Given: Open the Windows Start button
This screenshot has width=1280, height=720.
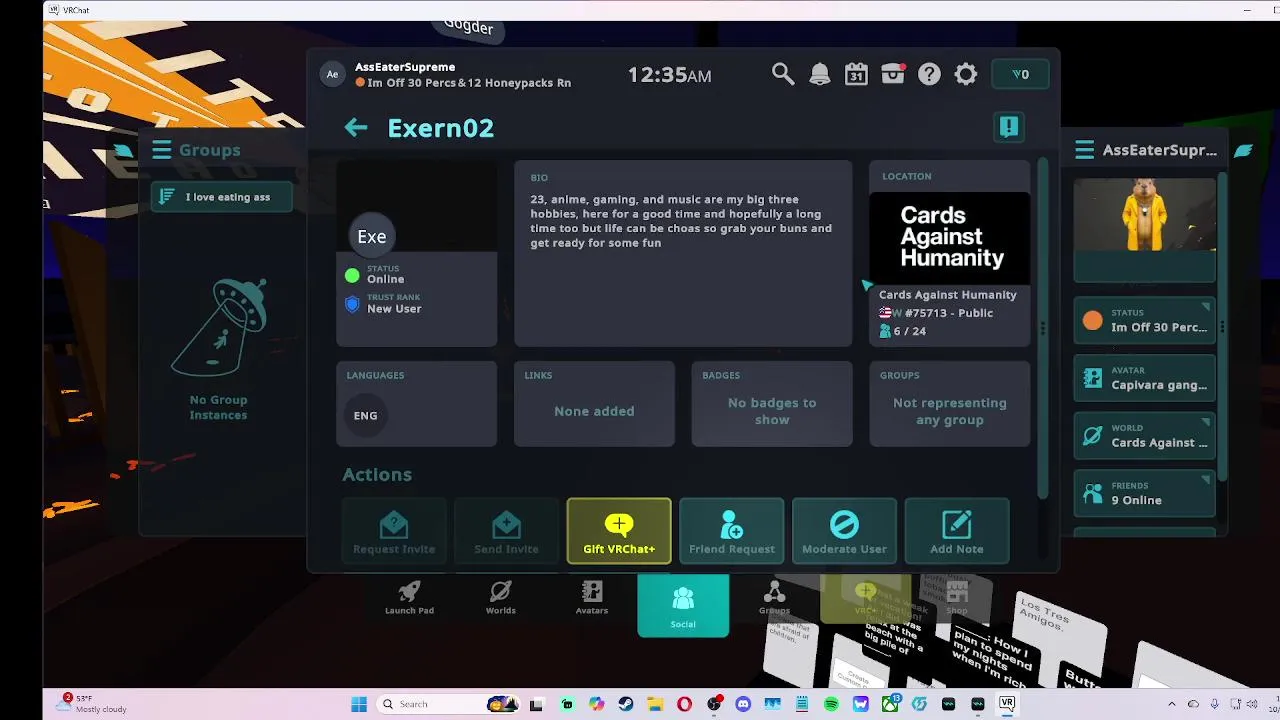Looking at the screenshot, I should coord(359,704).
